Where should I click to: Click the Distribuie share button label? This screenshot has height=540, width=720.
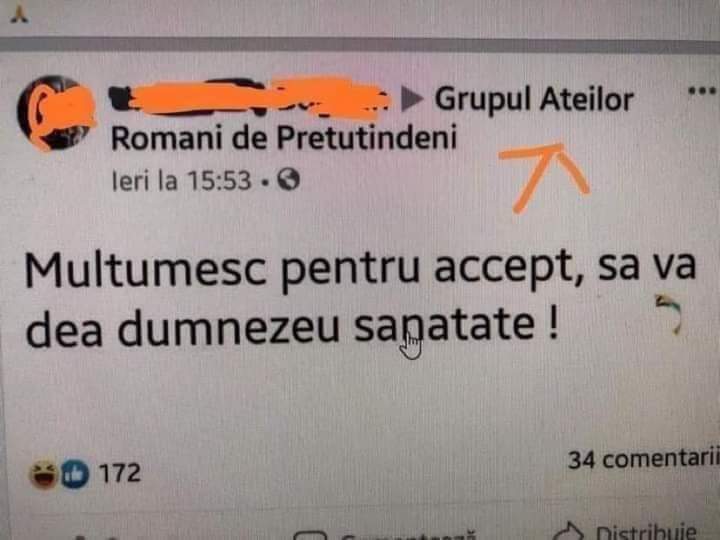[646, 533]
